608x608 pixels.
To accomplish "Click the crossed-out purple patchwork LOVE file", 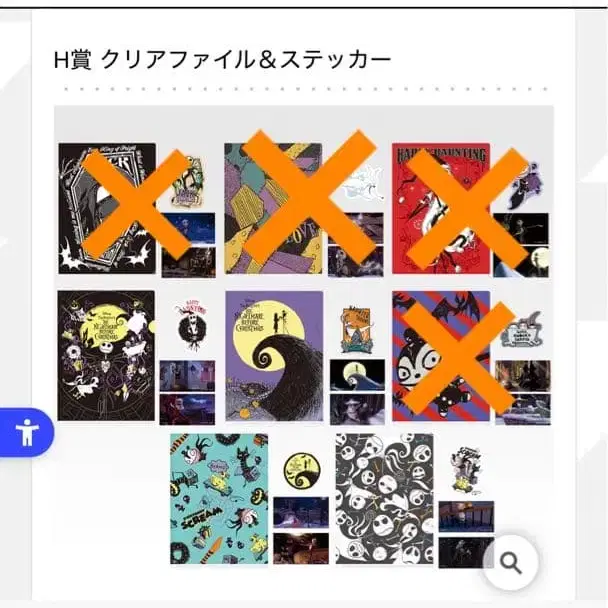I will (273, 209).
